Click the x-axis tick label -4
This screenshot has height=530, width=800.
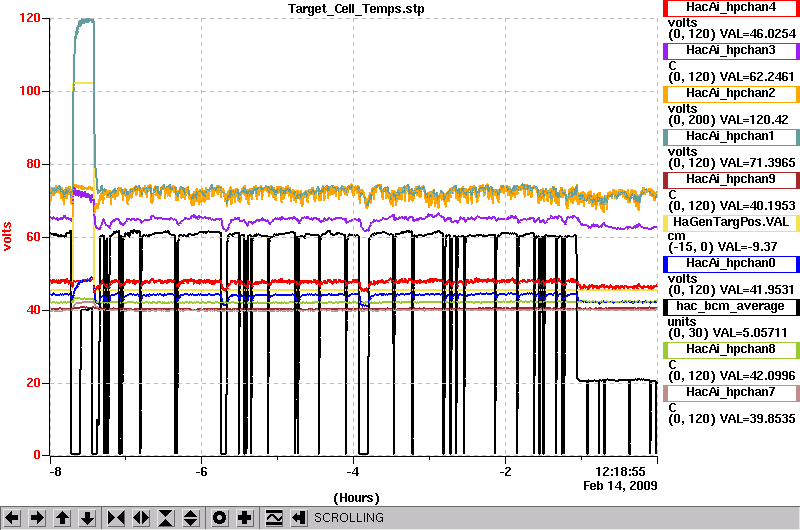[x=353, y=472]
